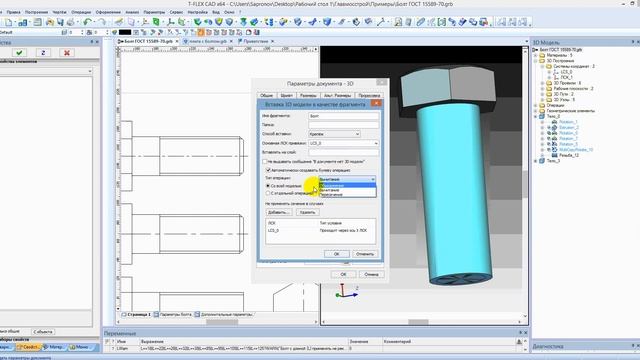Click the Resьба_12 thread icon in tree
The height and width of the screenshot is (360, 640).
coord(555,155)
